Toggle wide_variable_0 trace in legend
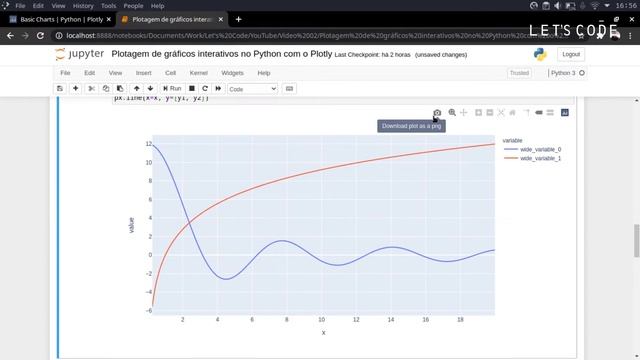640x360 pixels. pyautogui.click(x=533, y=149)
